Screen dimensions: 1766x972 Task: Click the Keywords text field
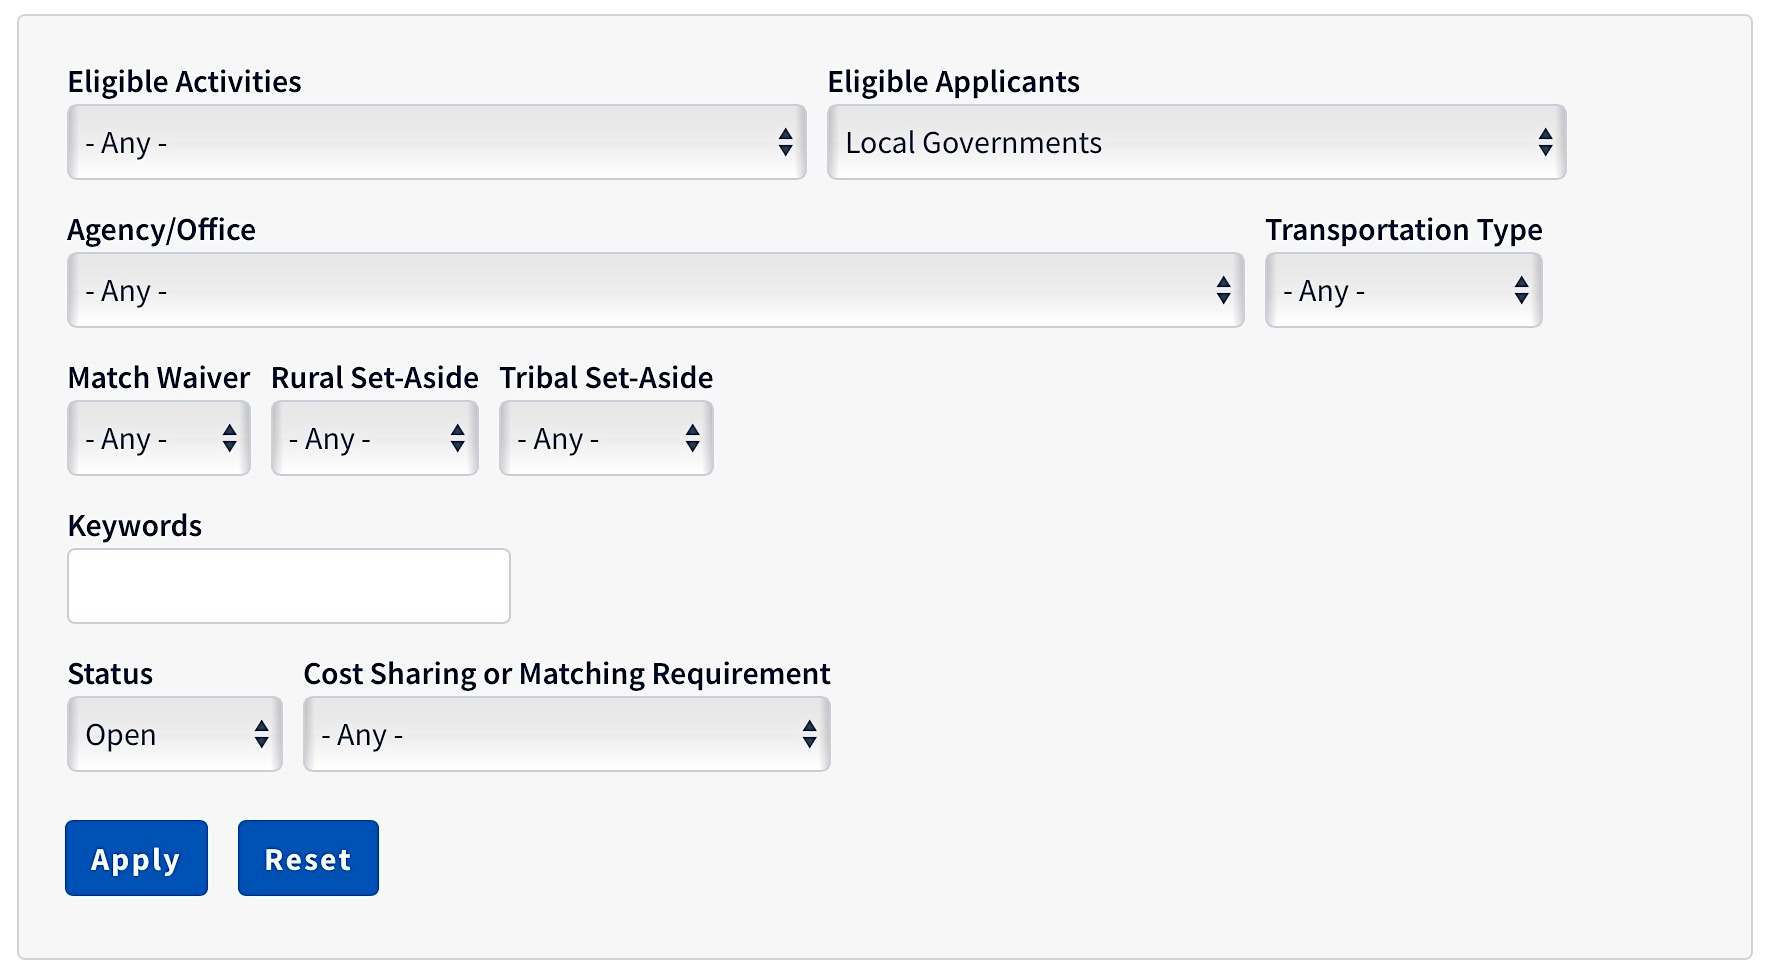tap(289, 586)
